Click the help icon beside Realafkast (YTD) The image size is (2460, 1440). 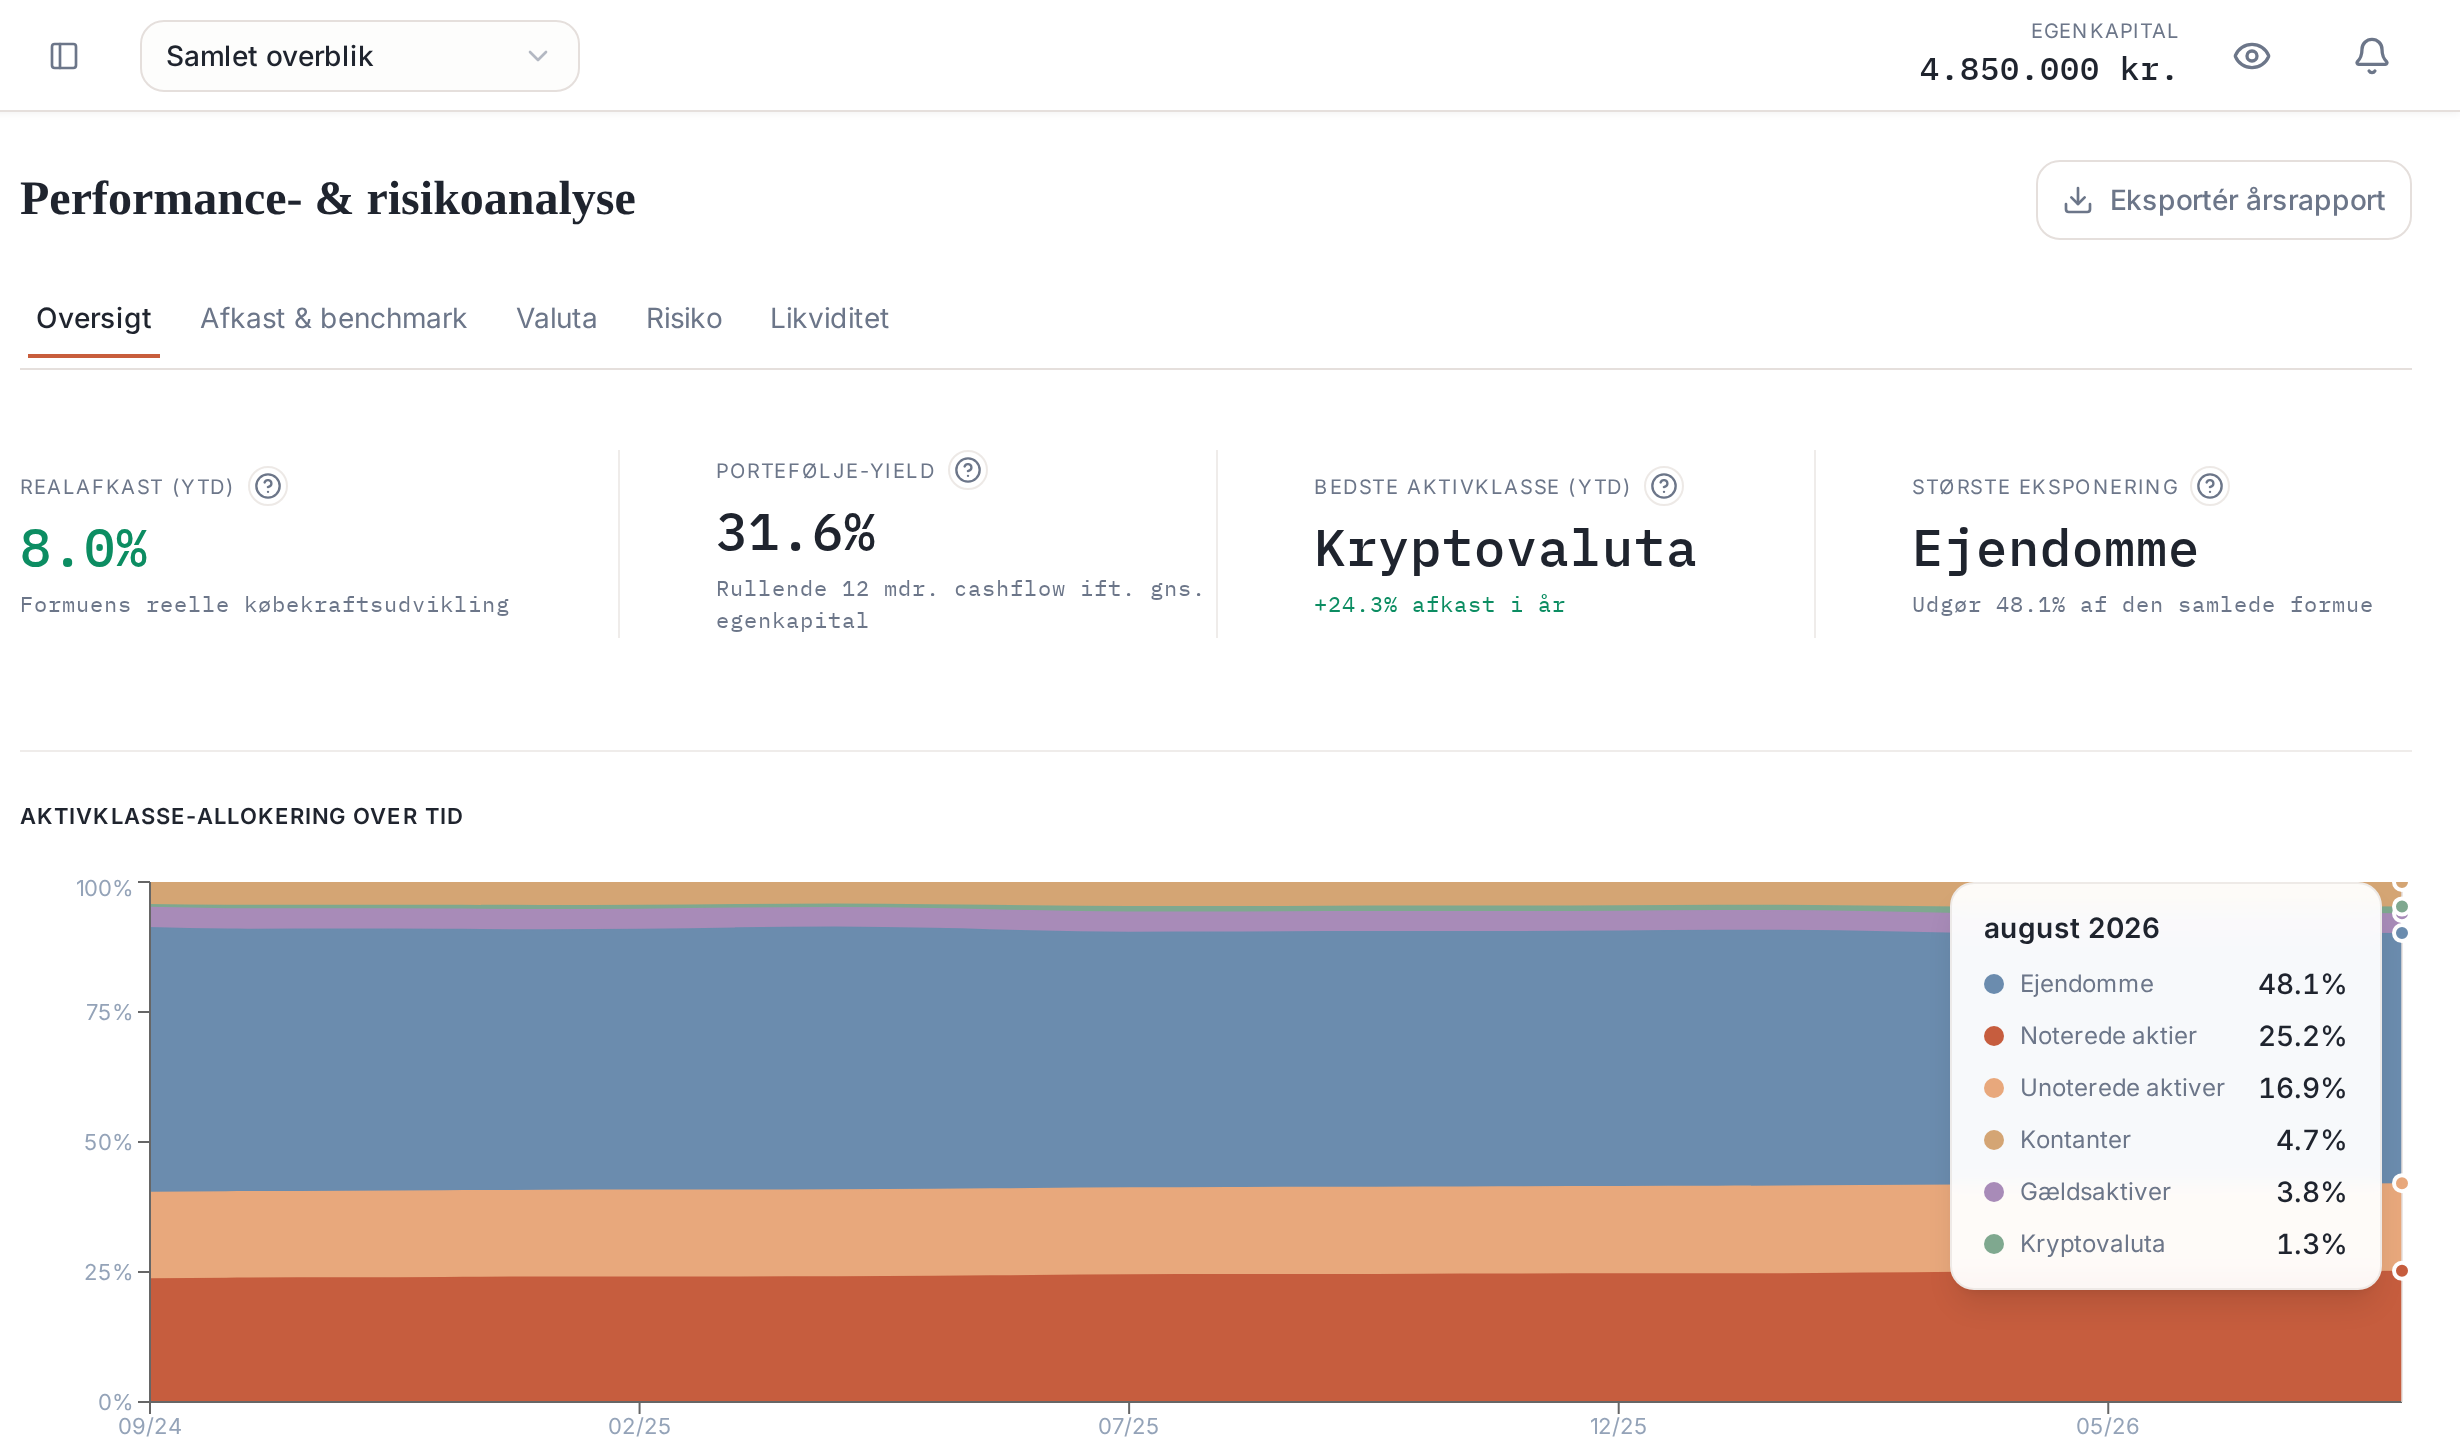[268, 486]
